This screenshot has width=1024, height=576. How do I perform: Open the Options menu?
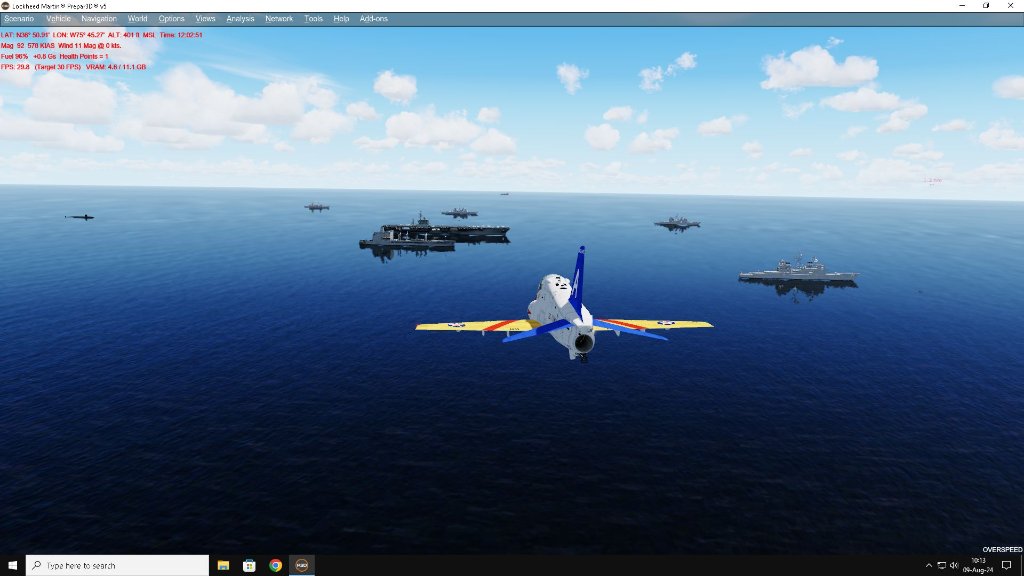[171, 19]
